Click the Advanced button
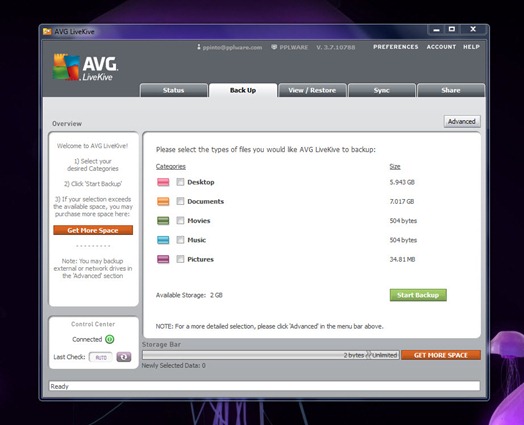Viewport: 524px width, 425px height. pos(462,121)
